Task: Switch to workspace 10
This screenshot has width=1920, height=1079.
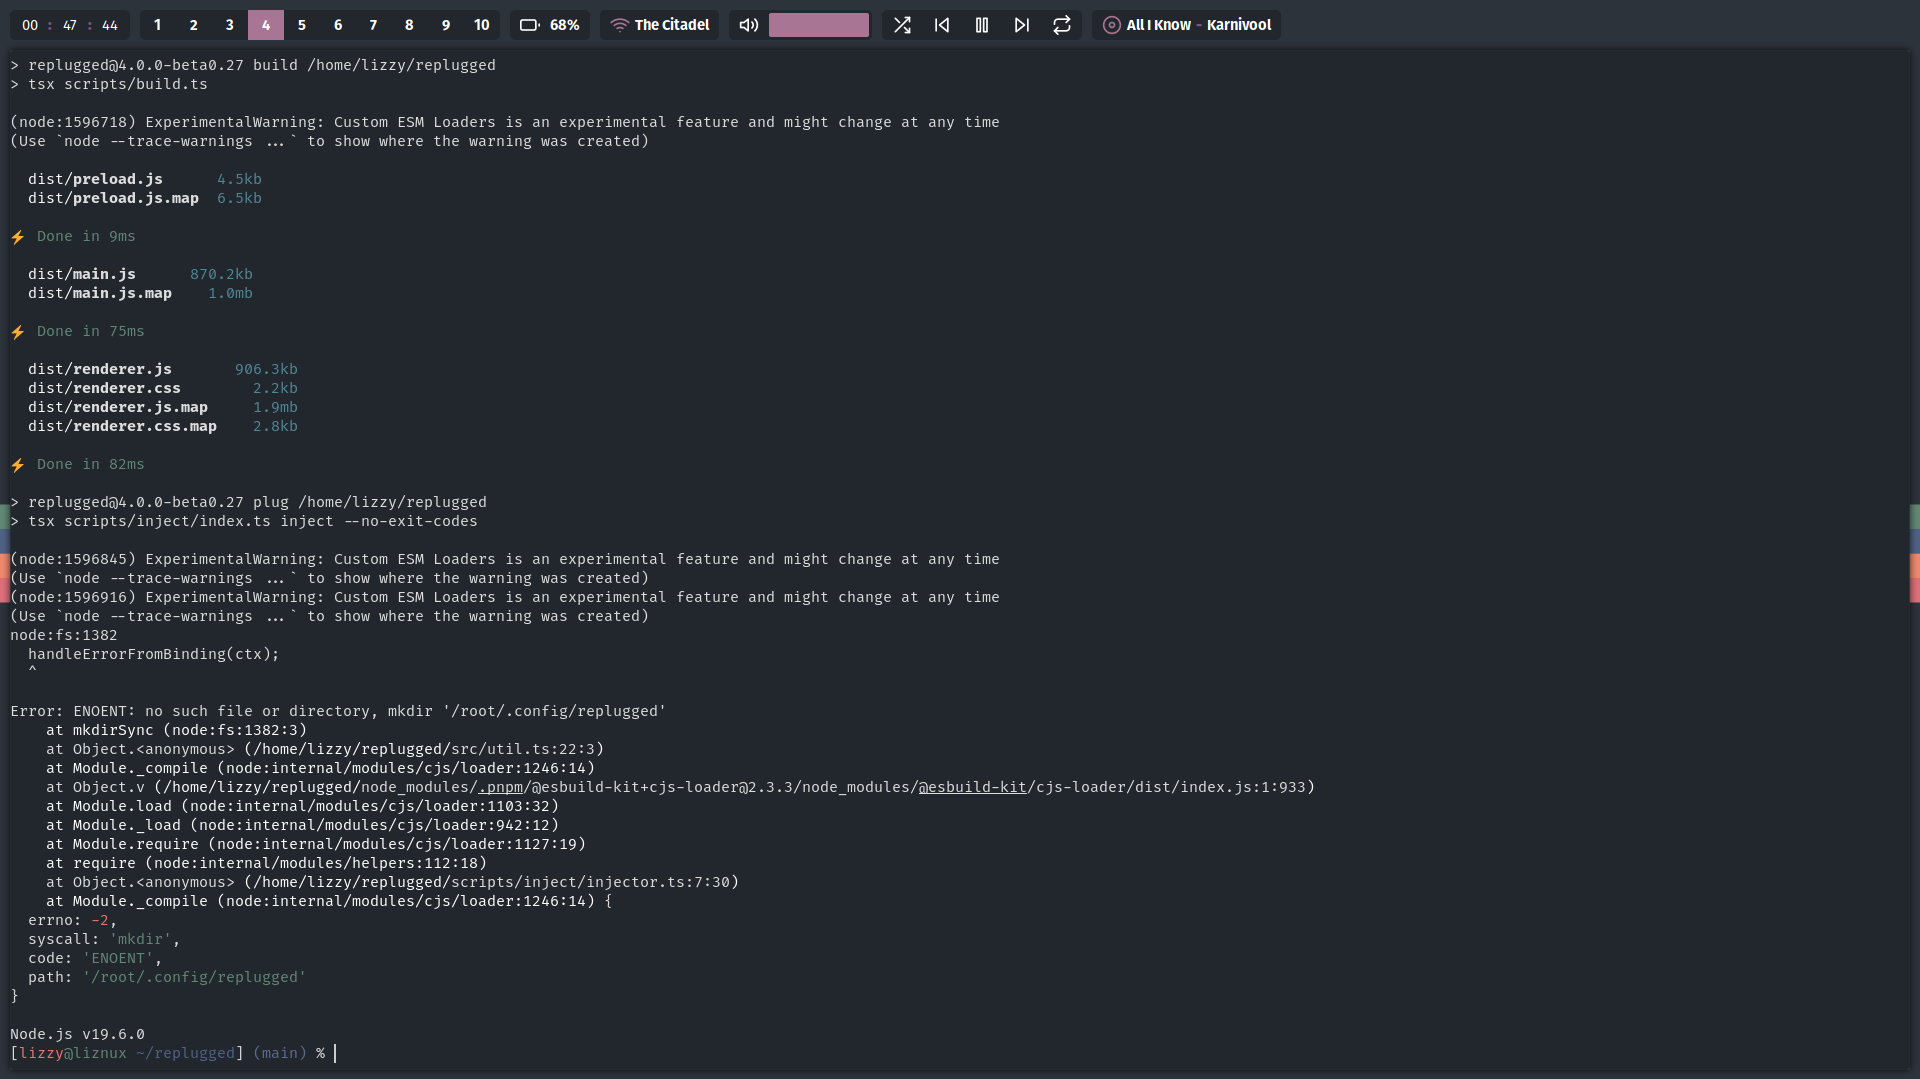Action: (x=482, y=25)
